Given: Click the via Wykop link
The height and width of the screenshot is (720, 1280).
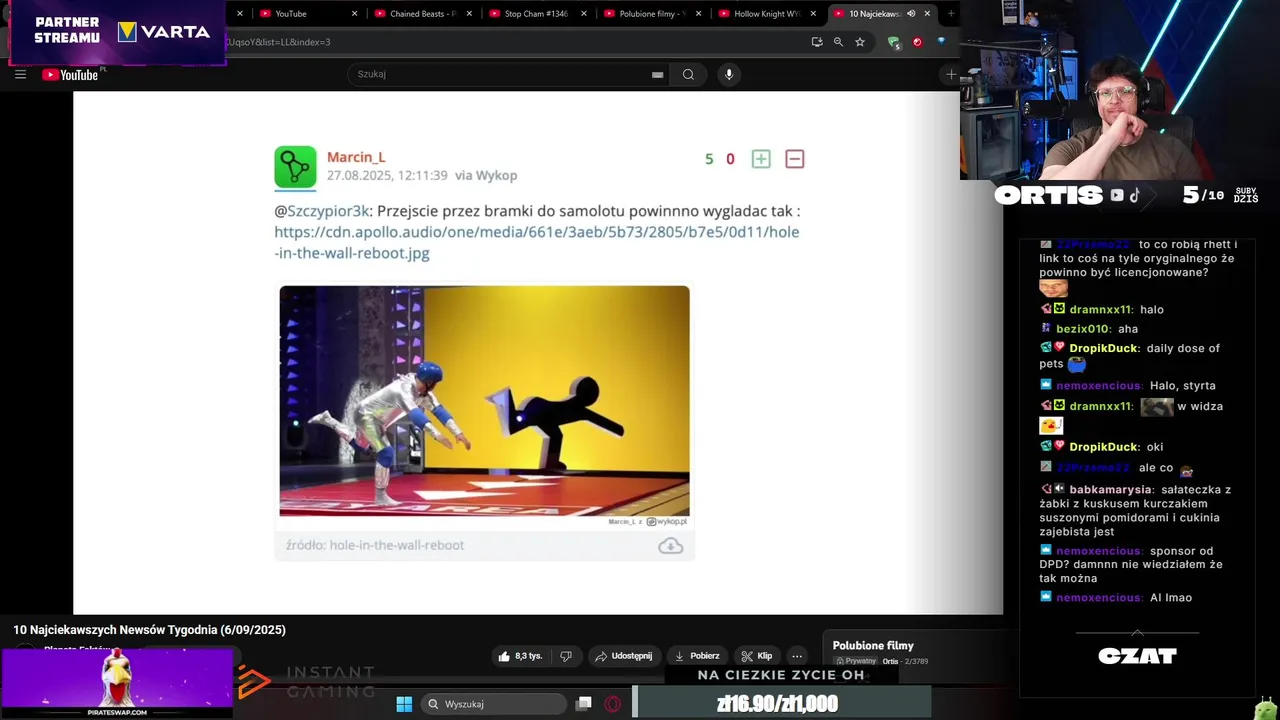Looking at the screenshot, I should click(486, 175).
